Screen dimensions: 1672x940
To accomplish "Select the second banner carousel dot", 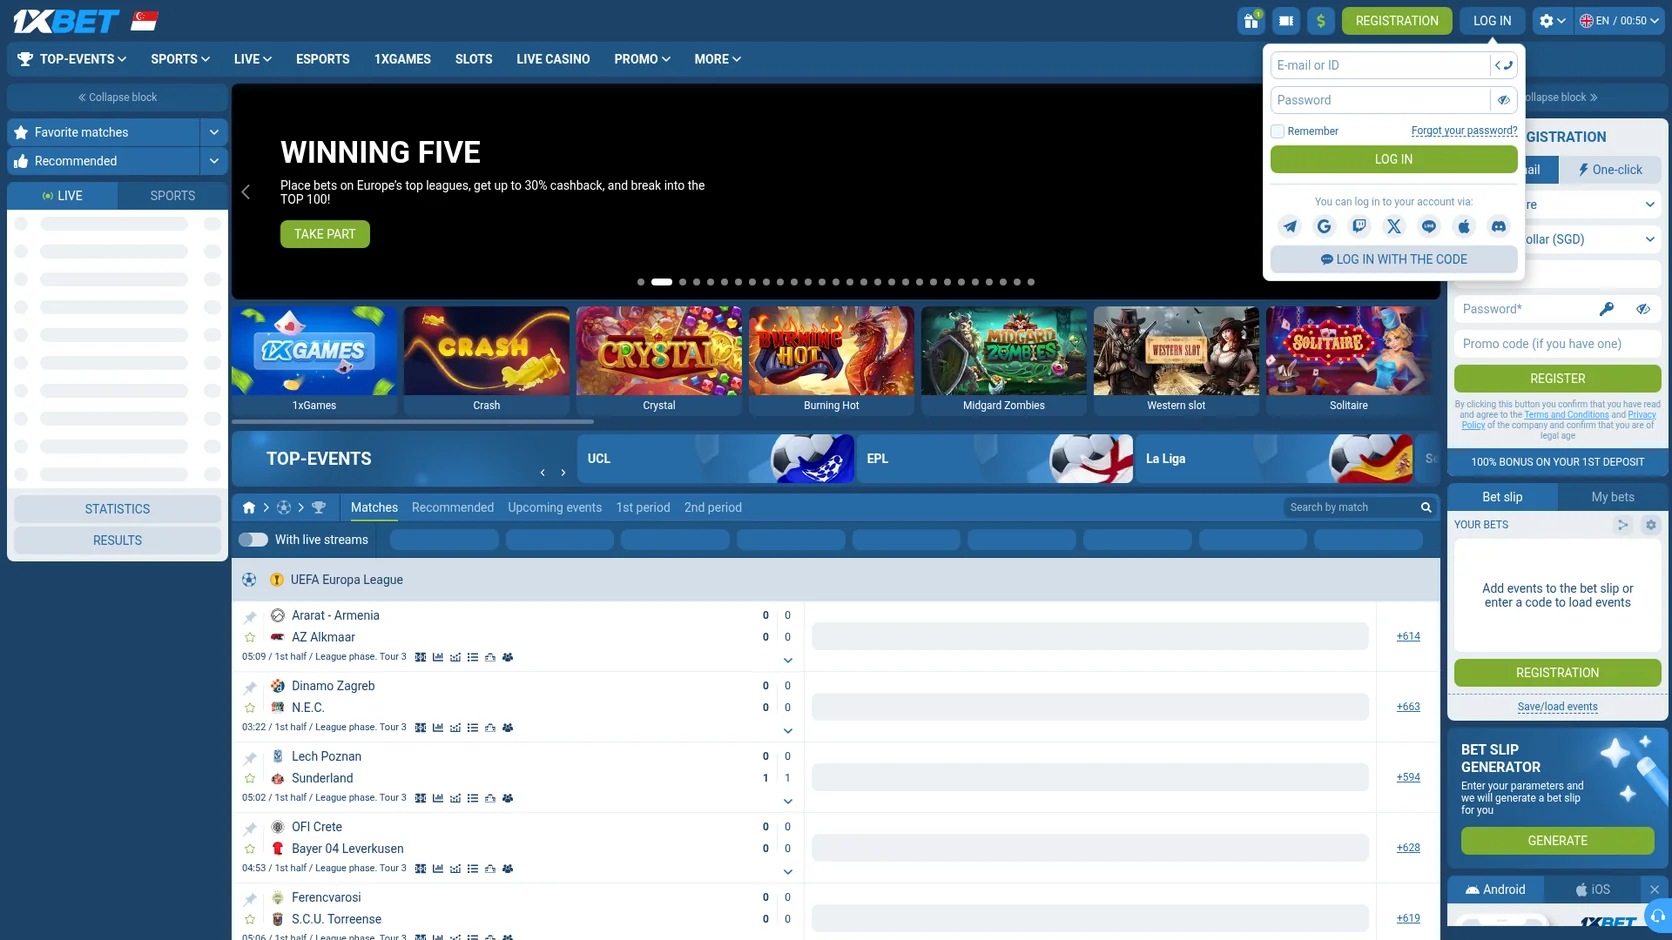I will (x=662, y=282).
